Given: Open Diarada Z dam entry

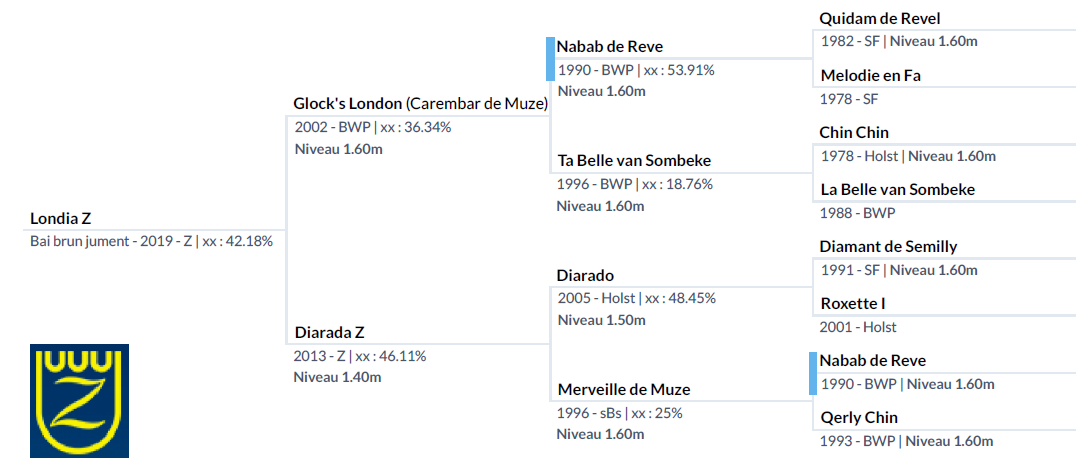Looking at the screenshot, I should [329, 332].
